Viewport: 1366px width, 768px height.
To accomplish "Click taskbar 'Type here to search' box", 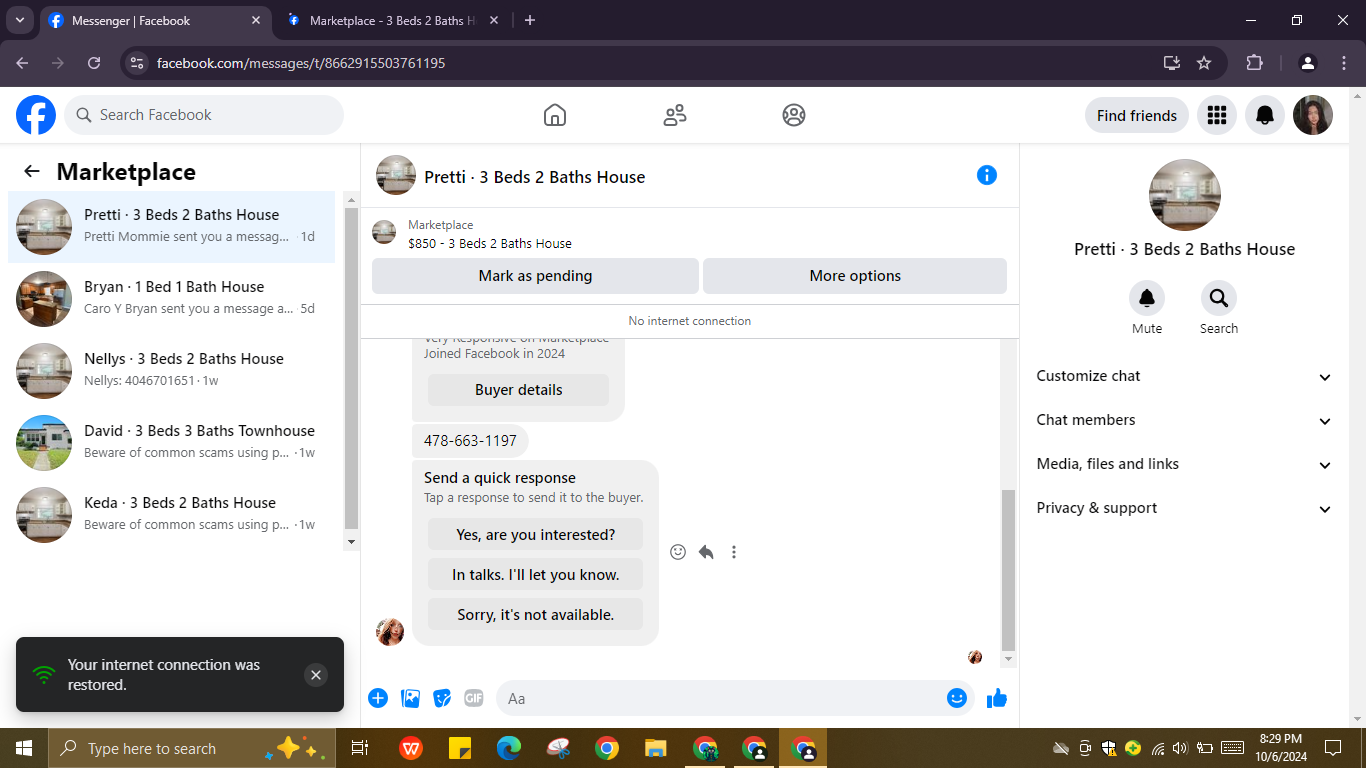I will click(192, 748).
